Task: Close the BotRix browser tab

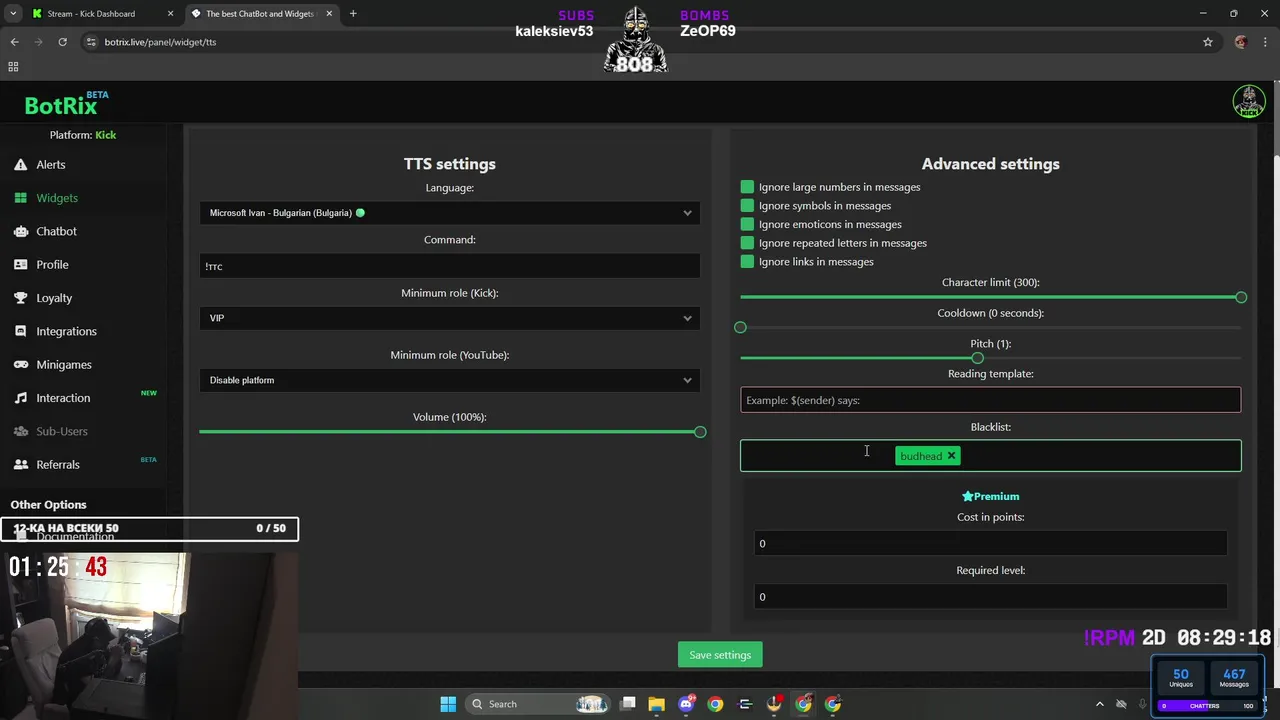Action: pyautogui.click(x=330, y=14)
